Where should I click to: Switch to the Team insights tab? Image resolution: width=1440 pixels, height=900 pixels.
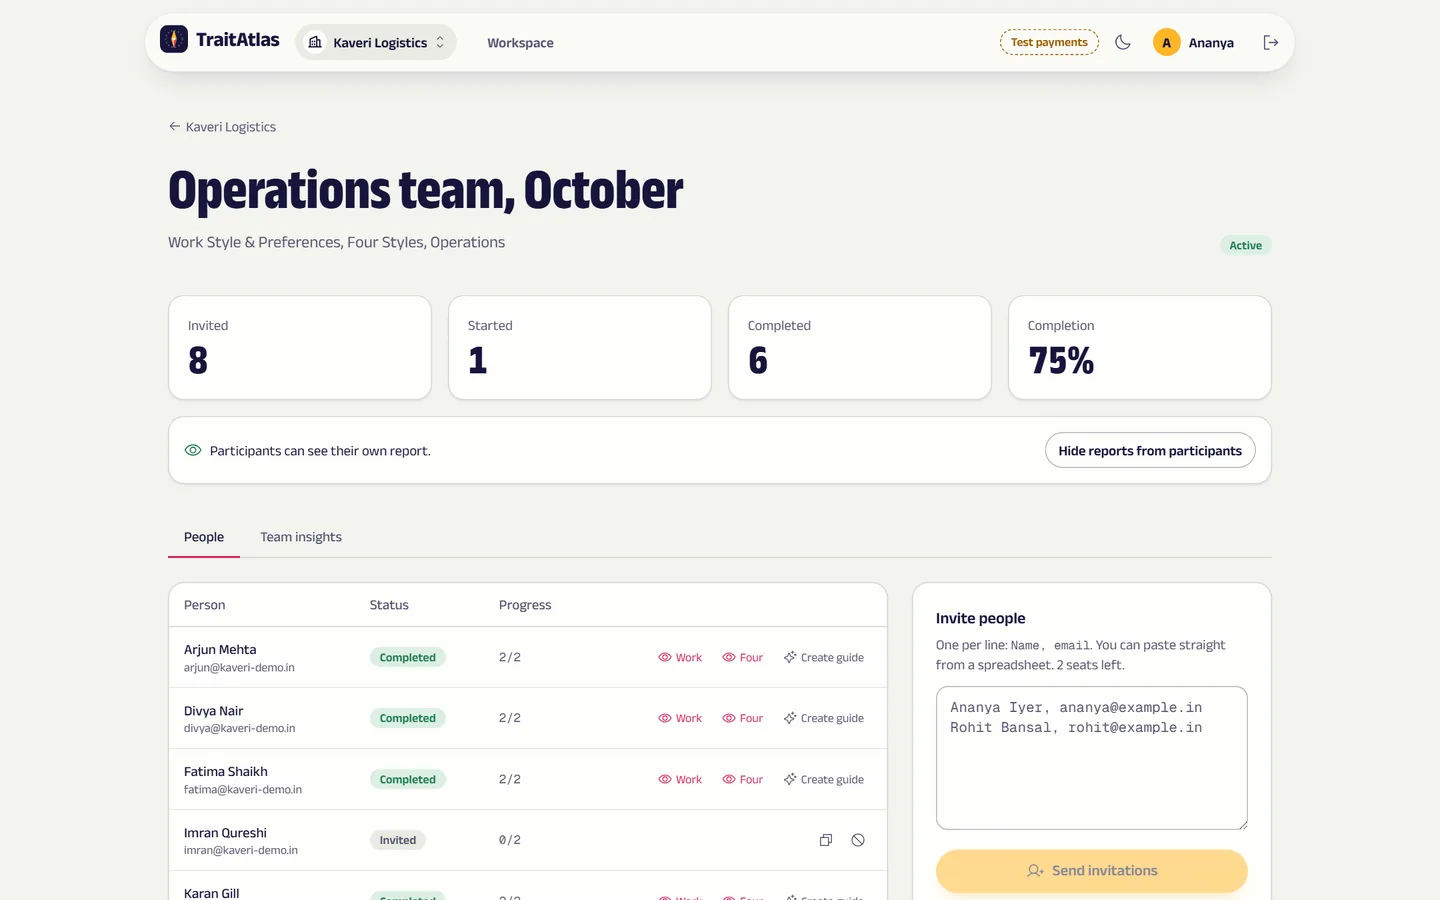(x=301, y=537)
